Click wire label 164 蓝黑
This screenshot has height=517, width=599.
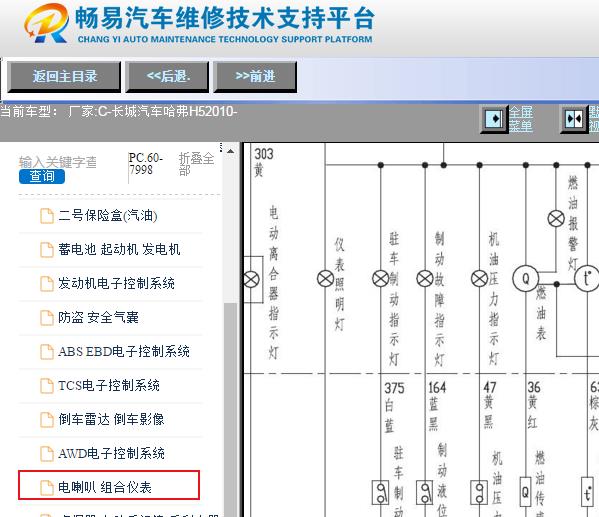(437, 406)
